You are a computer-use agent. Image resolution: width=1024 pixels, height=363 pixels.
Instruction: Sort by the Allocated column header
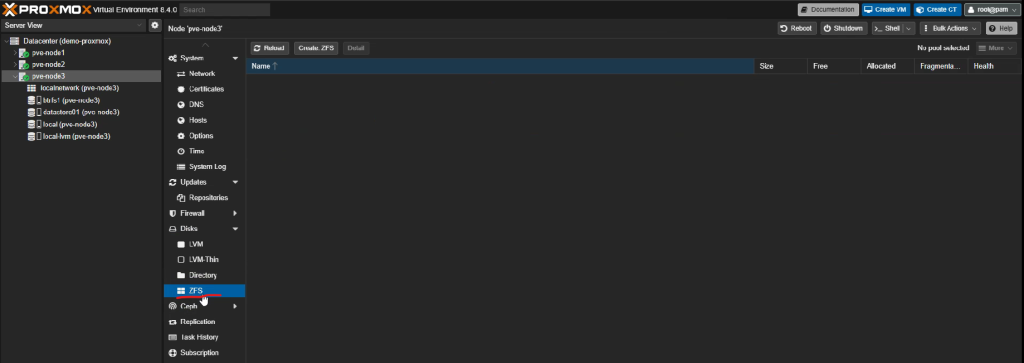tap(888, 66)
